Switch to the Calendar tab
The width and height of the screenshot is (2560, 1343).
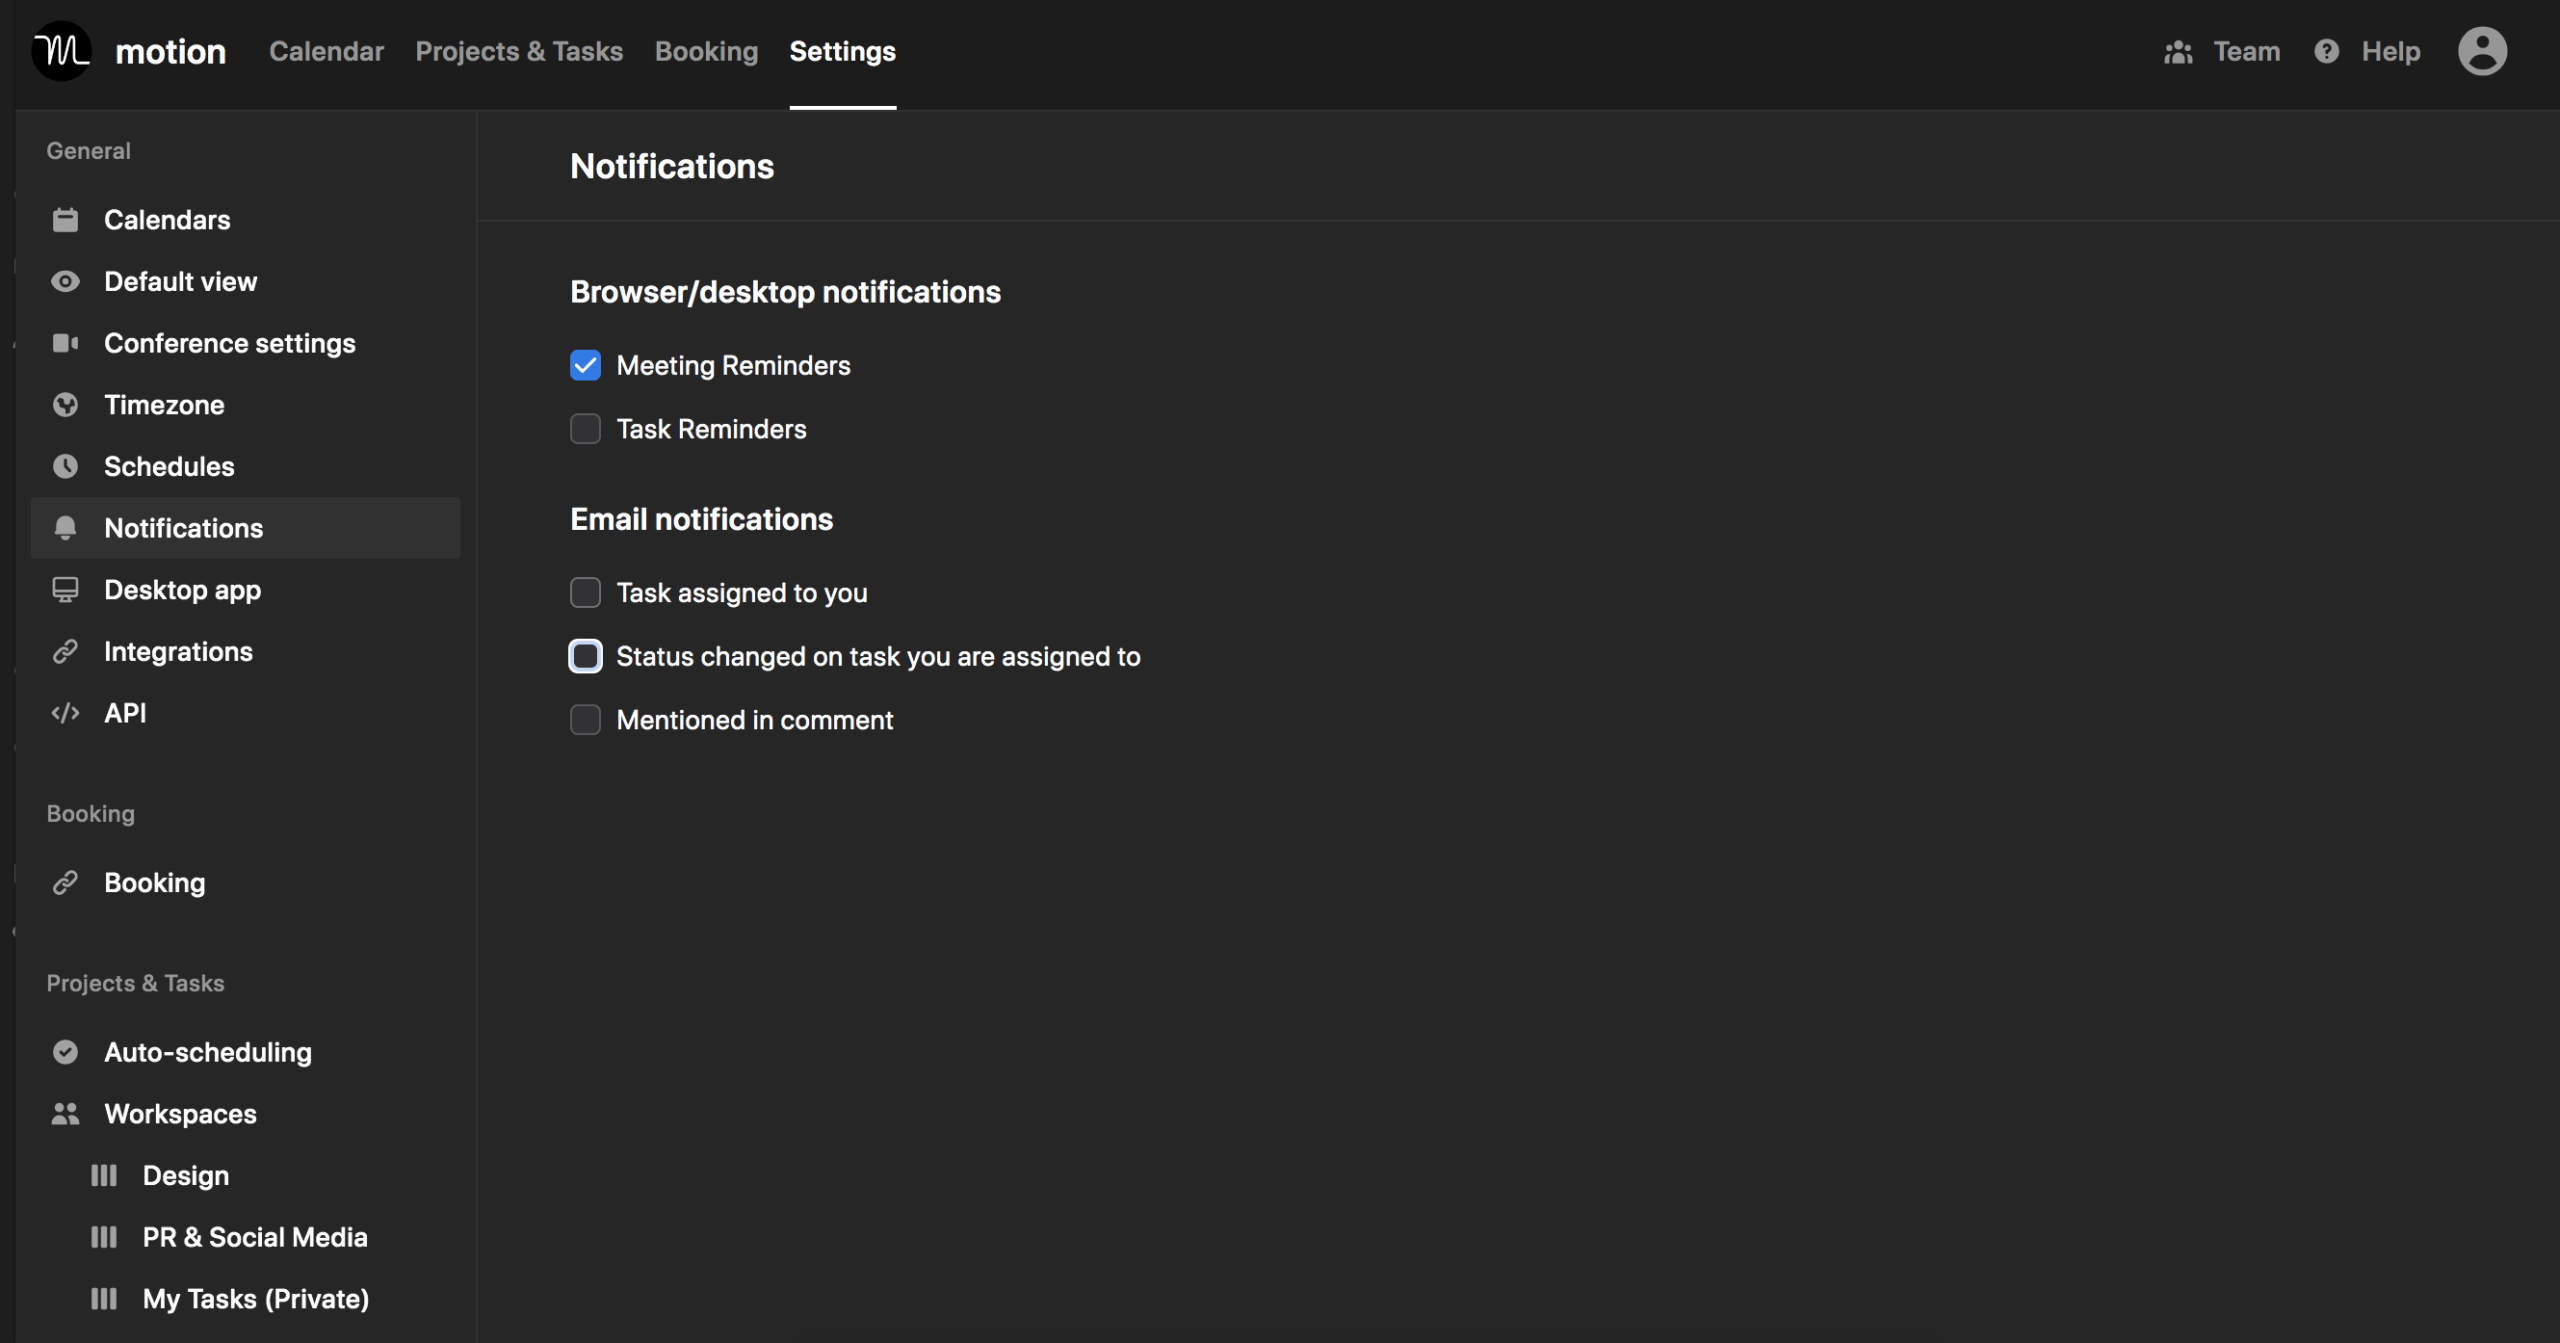click(x=326, y=51)
